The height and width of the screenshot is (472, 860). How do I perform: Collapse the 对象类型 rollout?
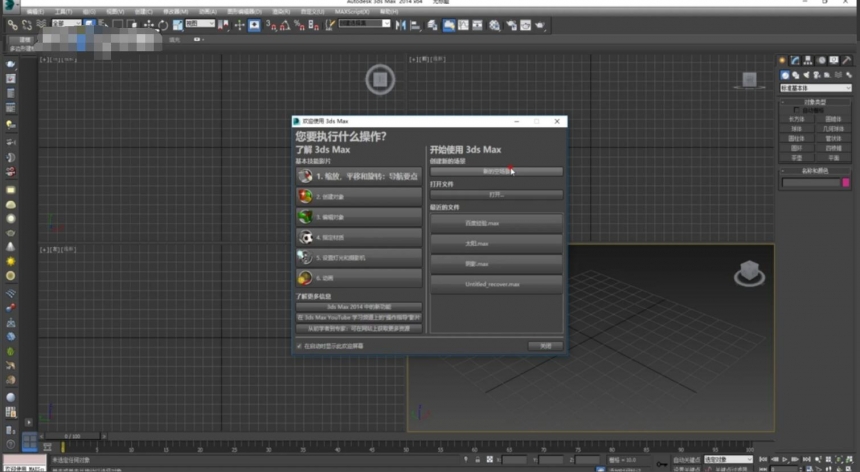[815, 102]
